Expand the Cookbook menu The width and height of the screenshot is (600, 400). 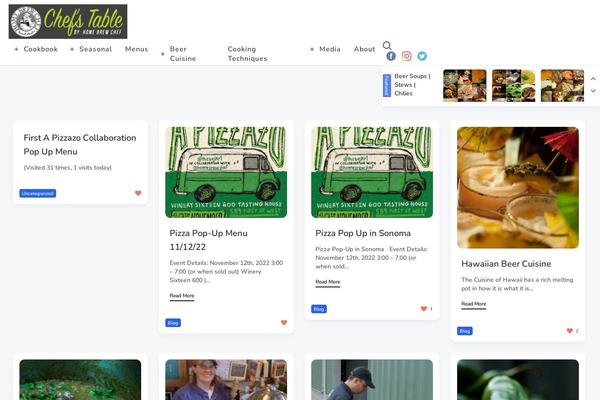click(x=41, y=49)
